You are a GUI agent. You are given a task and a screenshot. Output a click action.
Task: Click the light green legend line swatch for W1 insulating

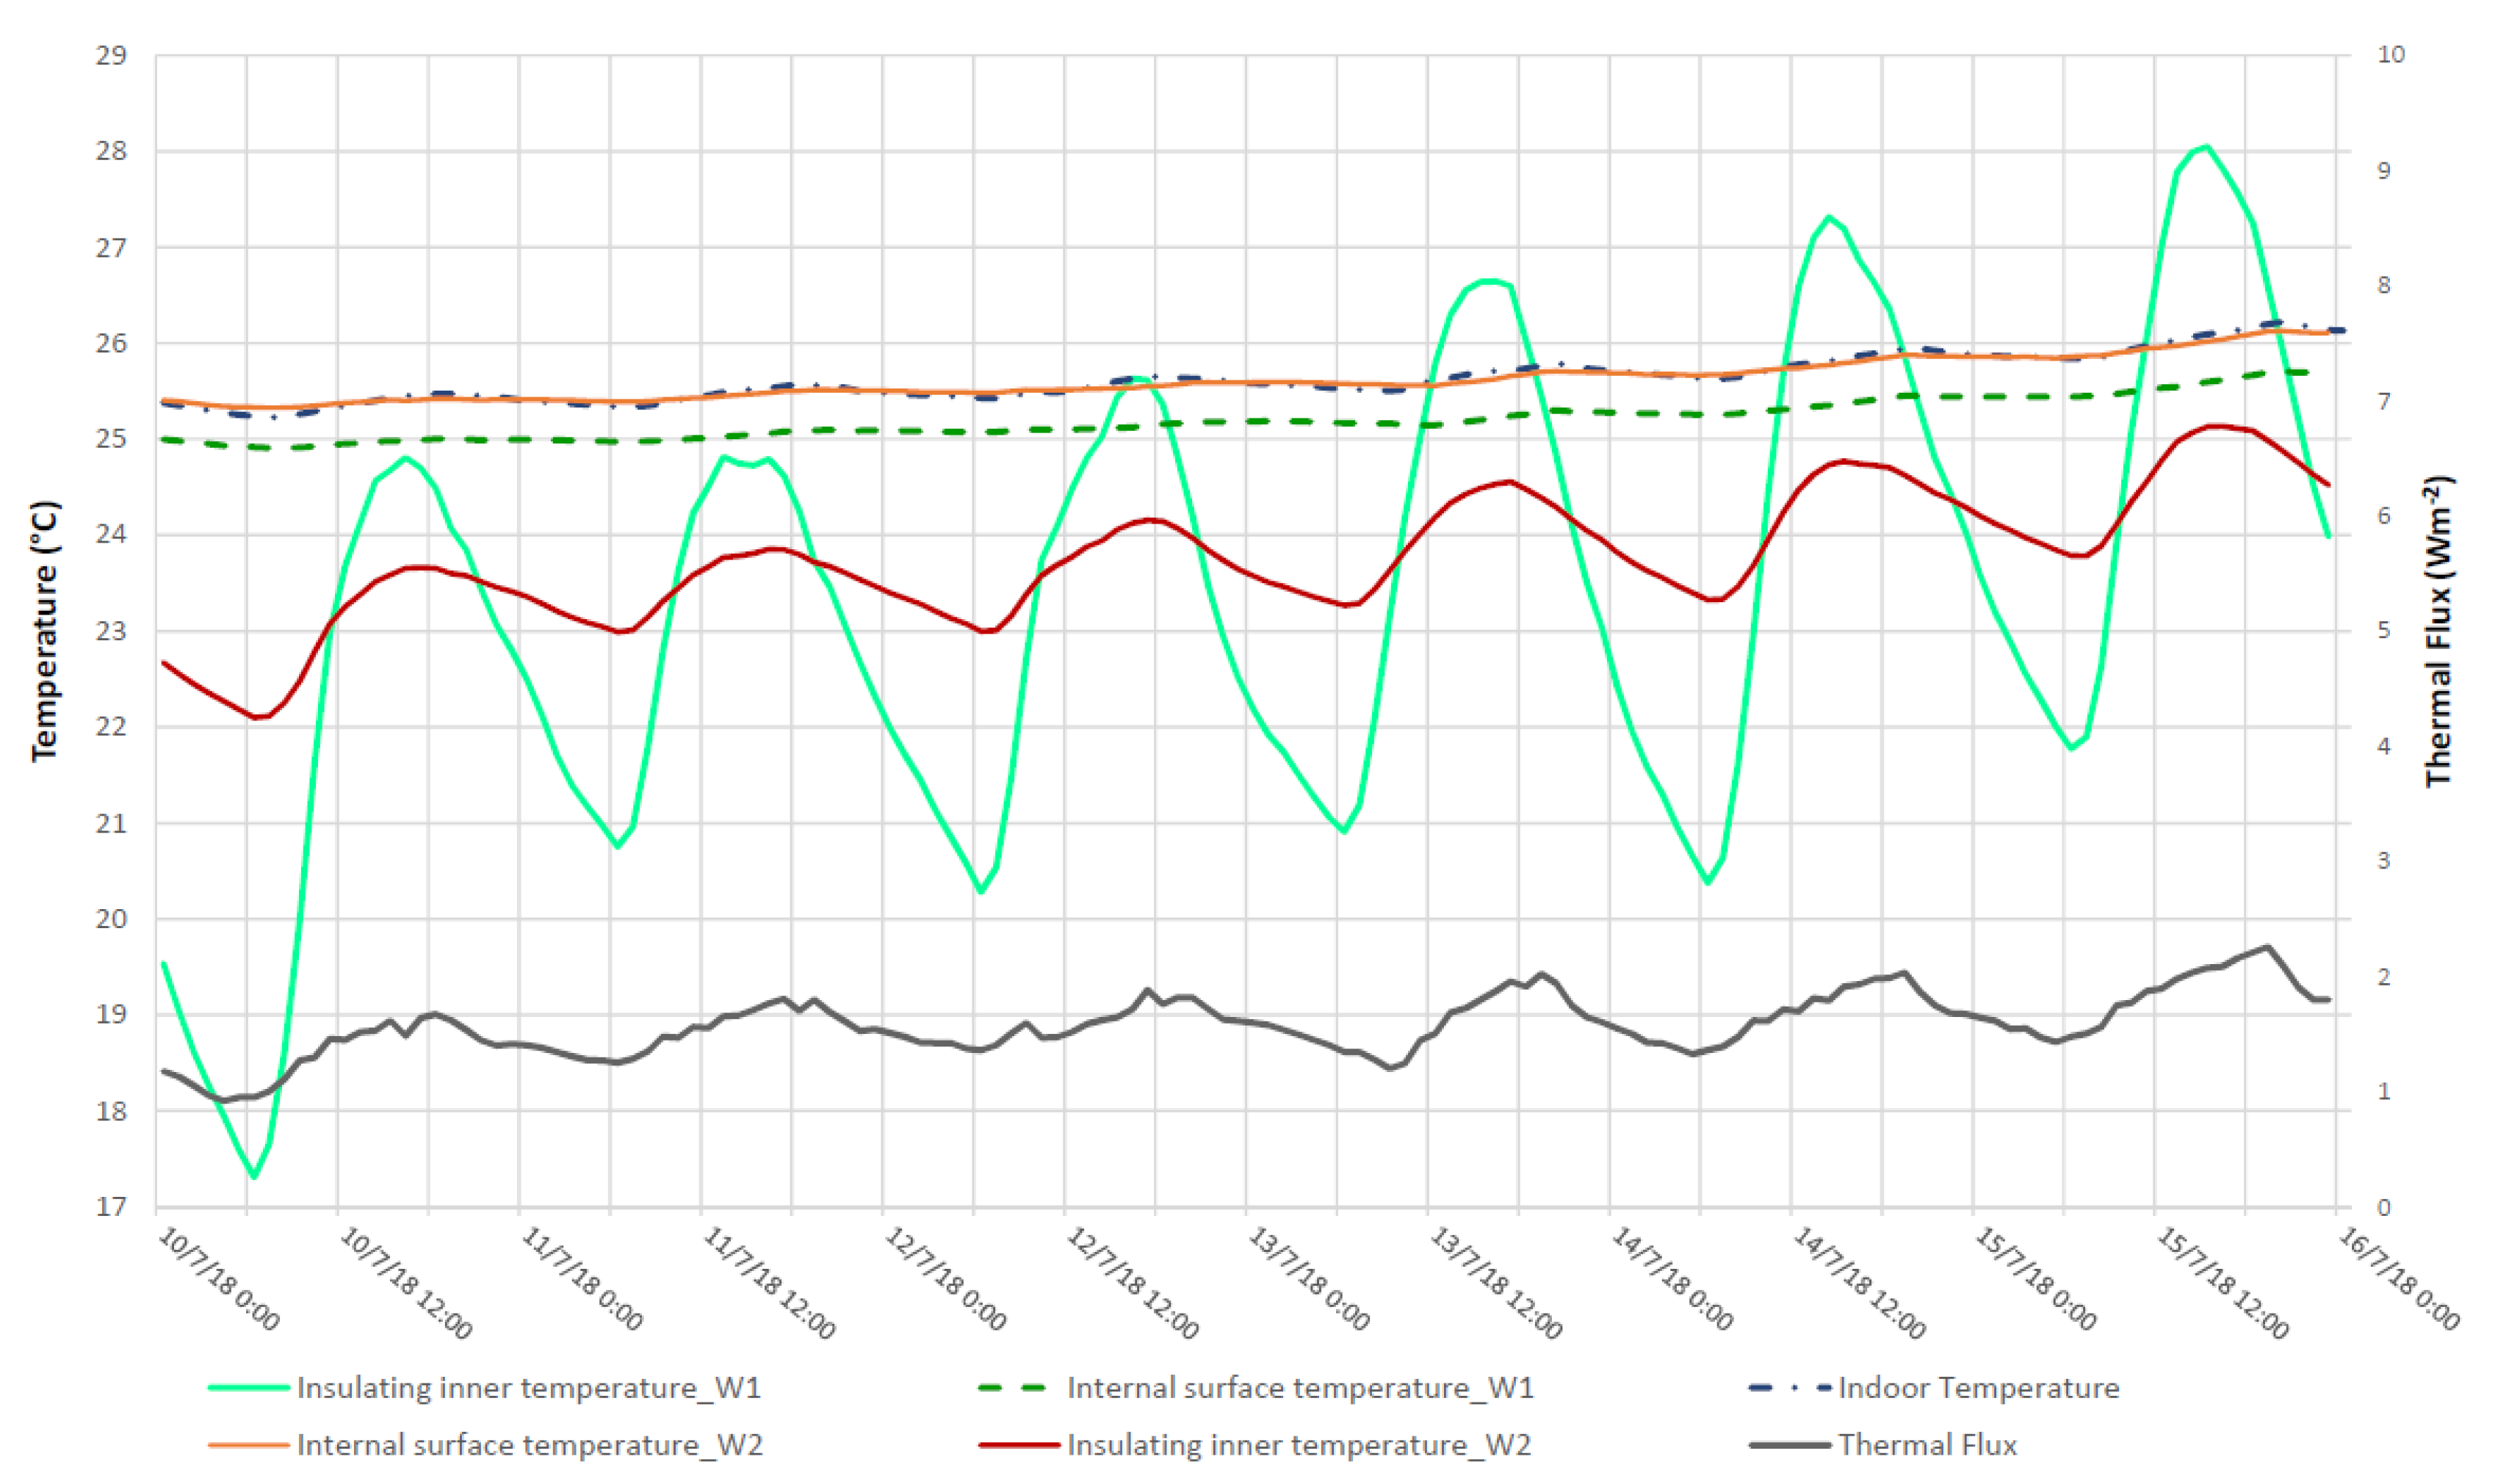tap(249, 1389)
